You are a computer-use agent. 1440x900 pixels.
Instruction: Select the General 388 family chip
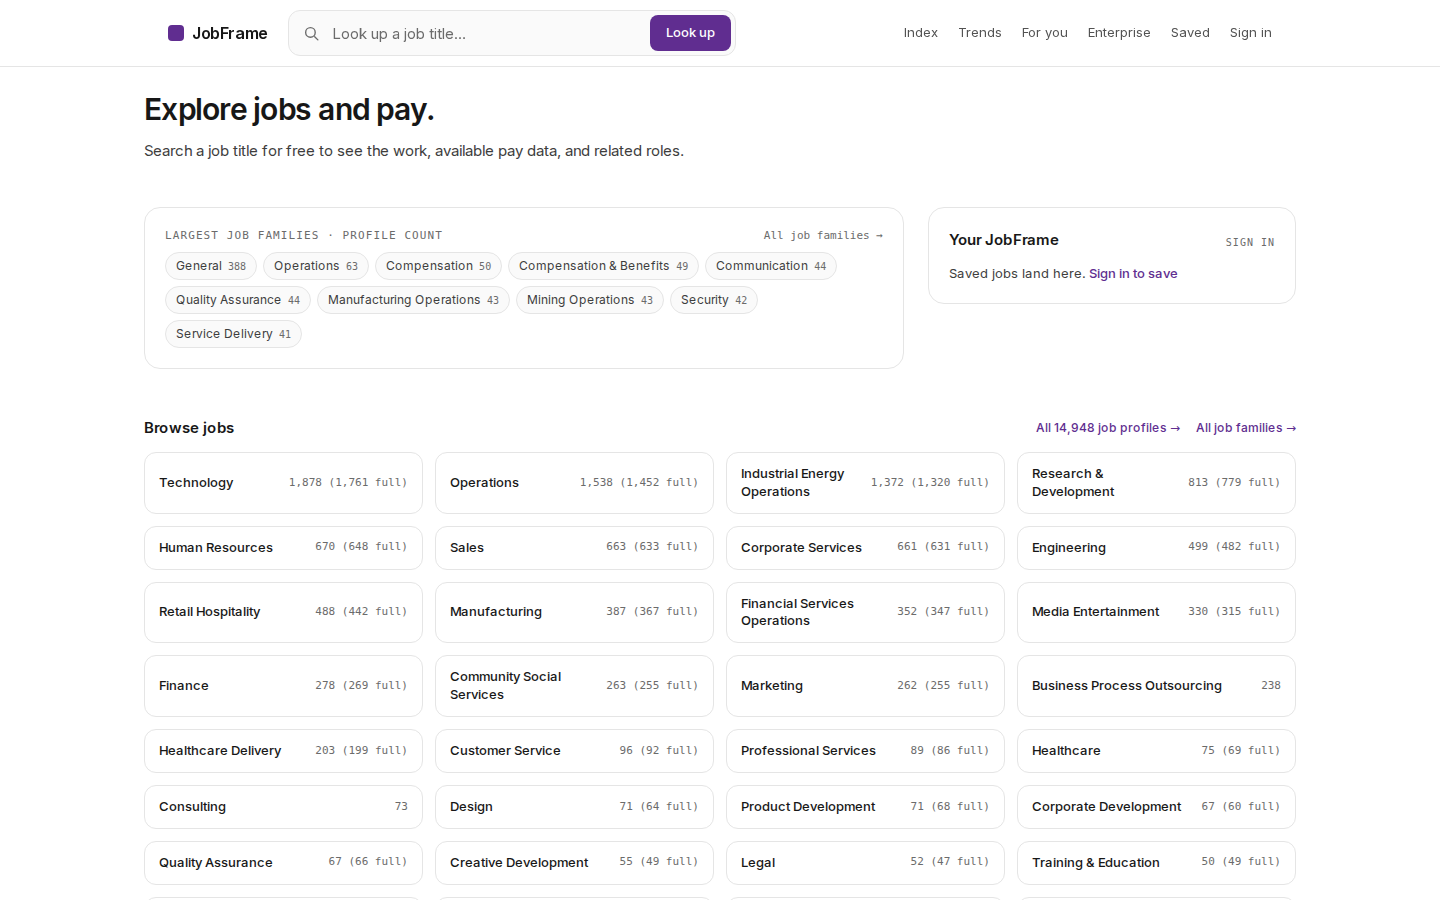click(x=211, y=266)
